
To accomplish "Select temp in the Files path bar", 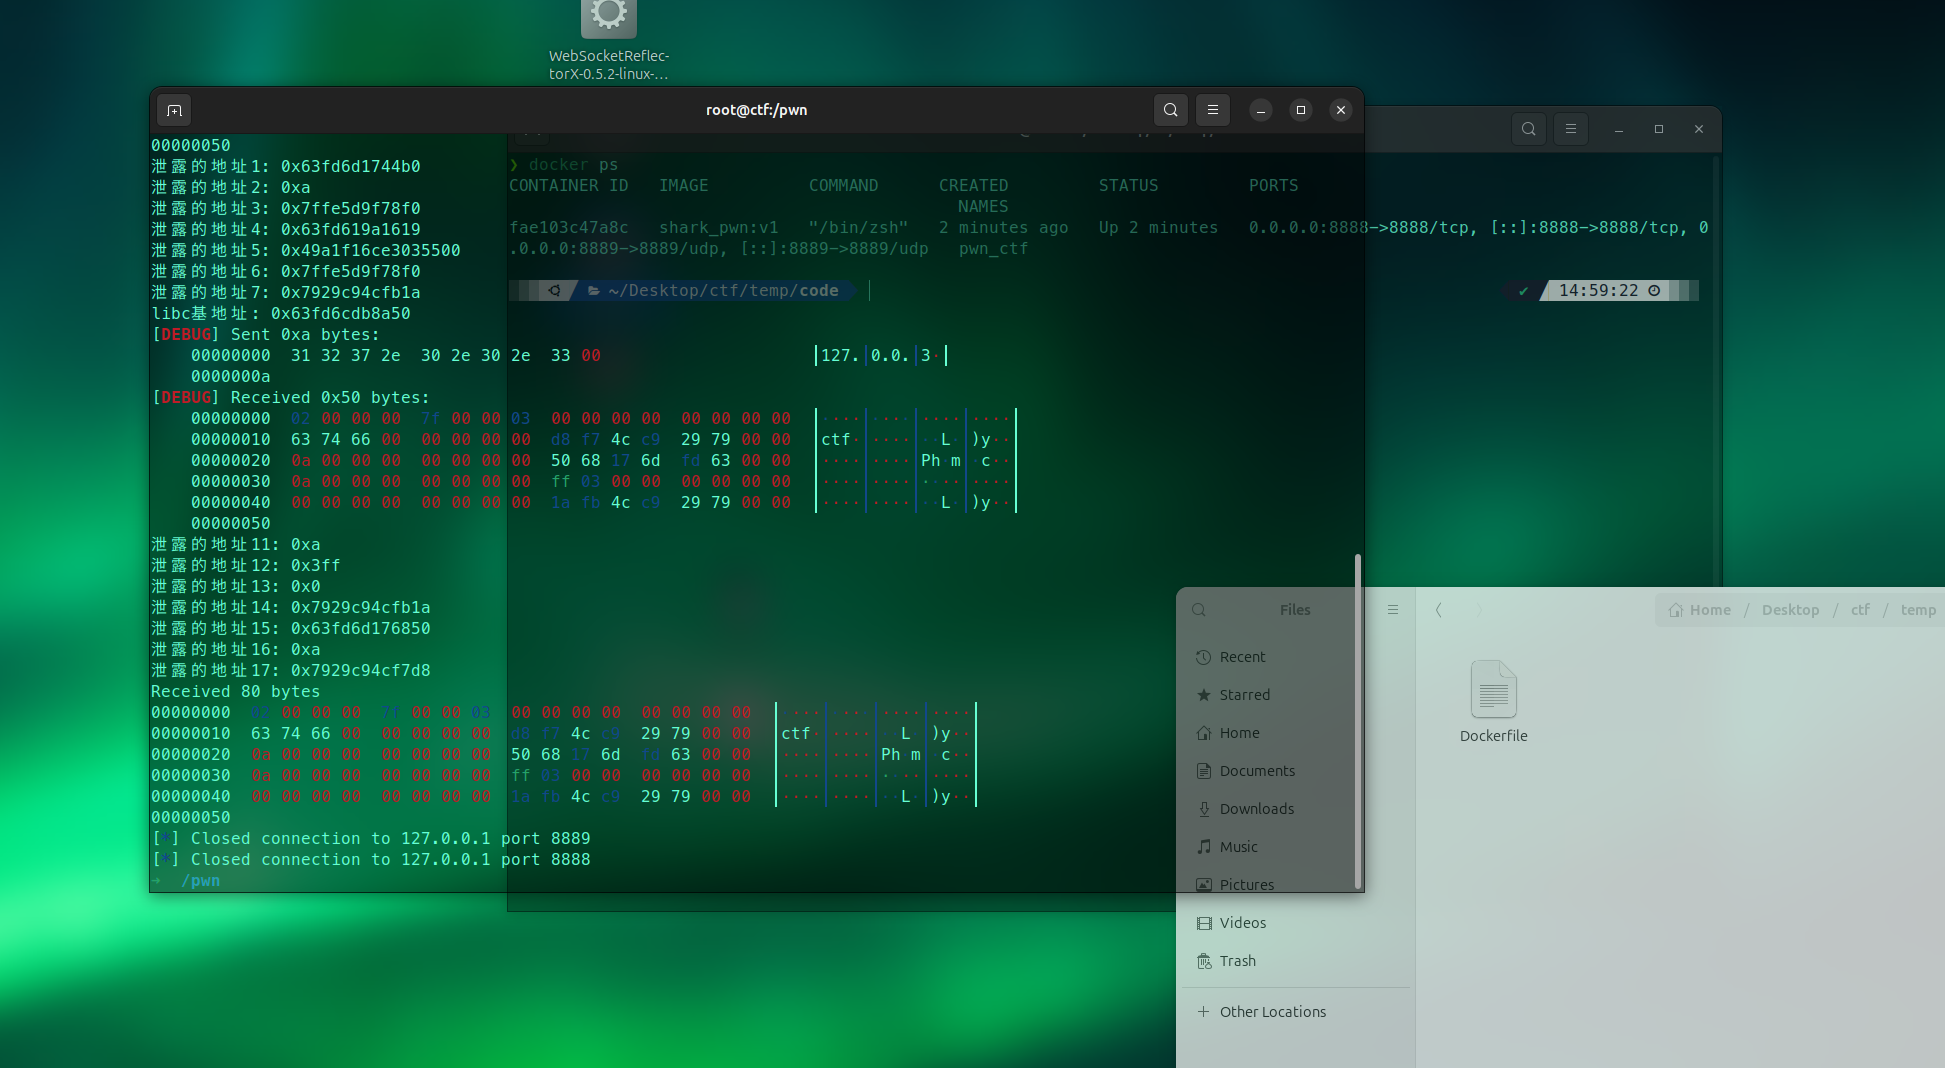I will pyautogui.click(x=1918, y=610).
